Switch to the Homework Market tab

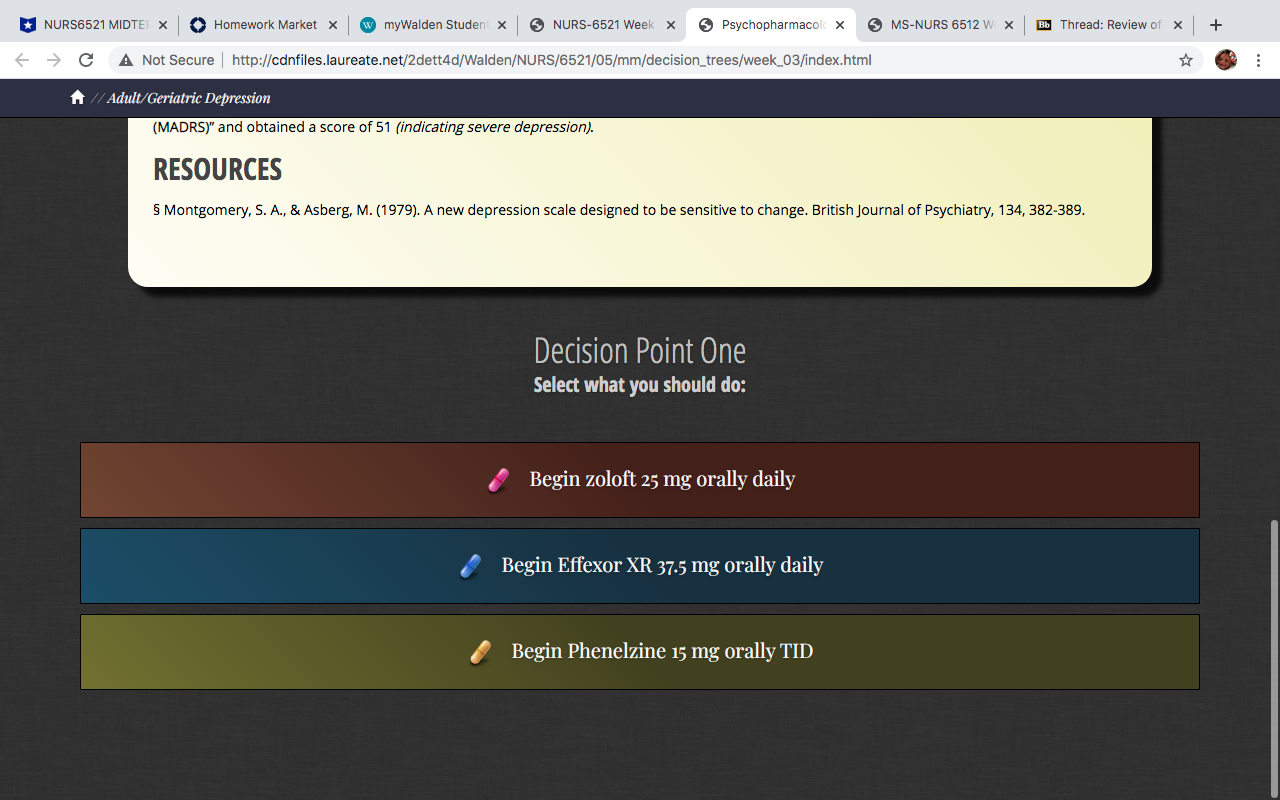264,25
